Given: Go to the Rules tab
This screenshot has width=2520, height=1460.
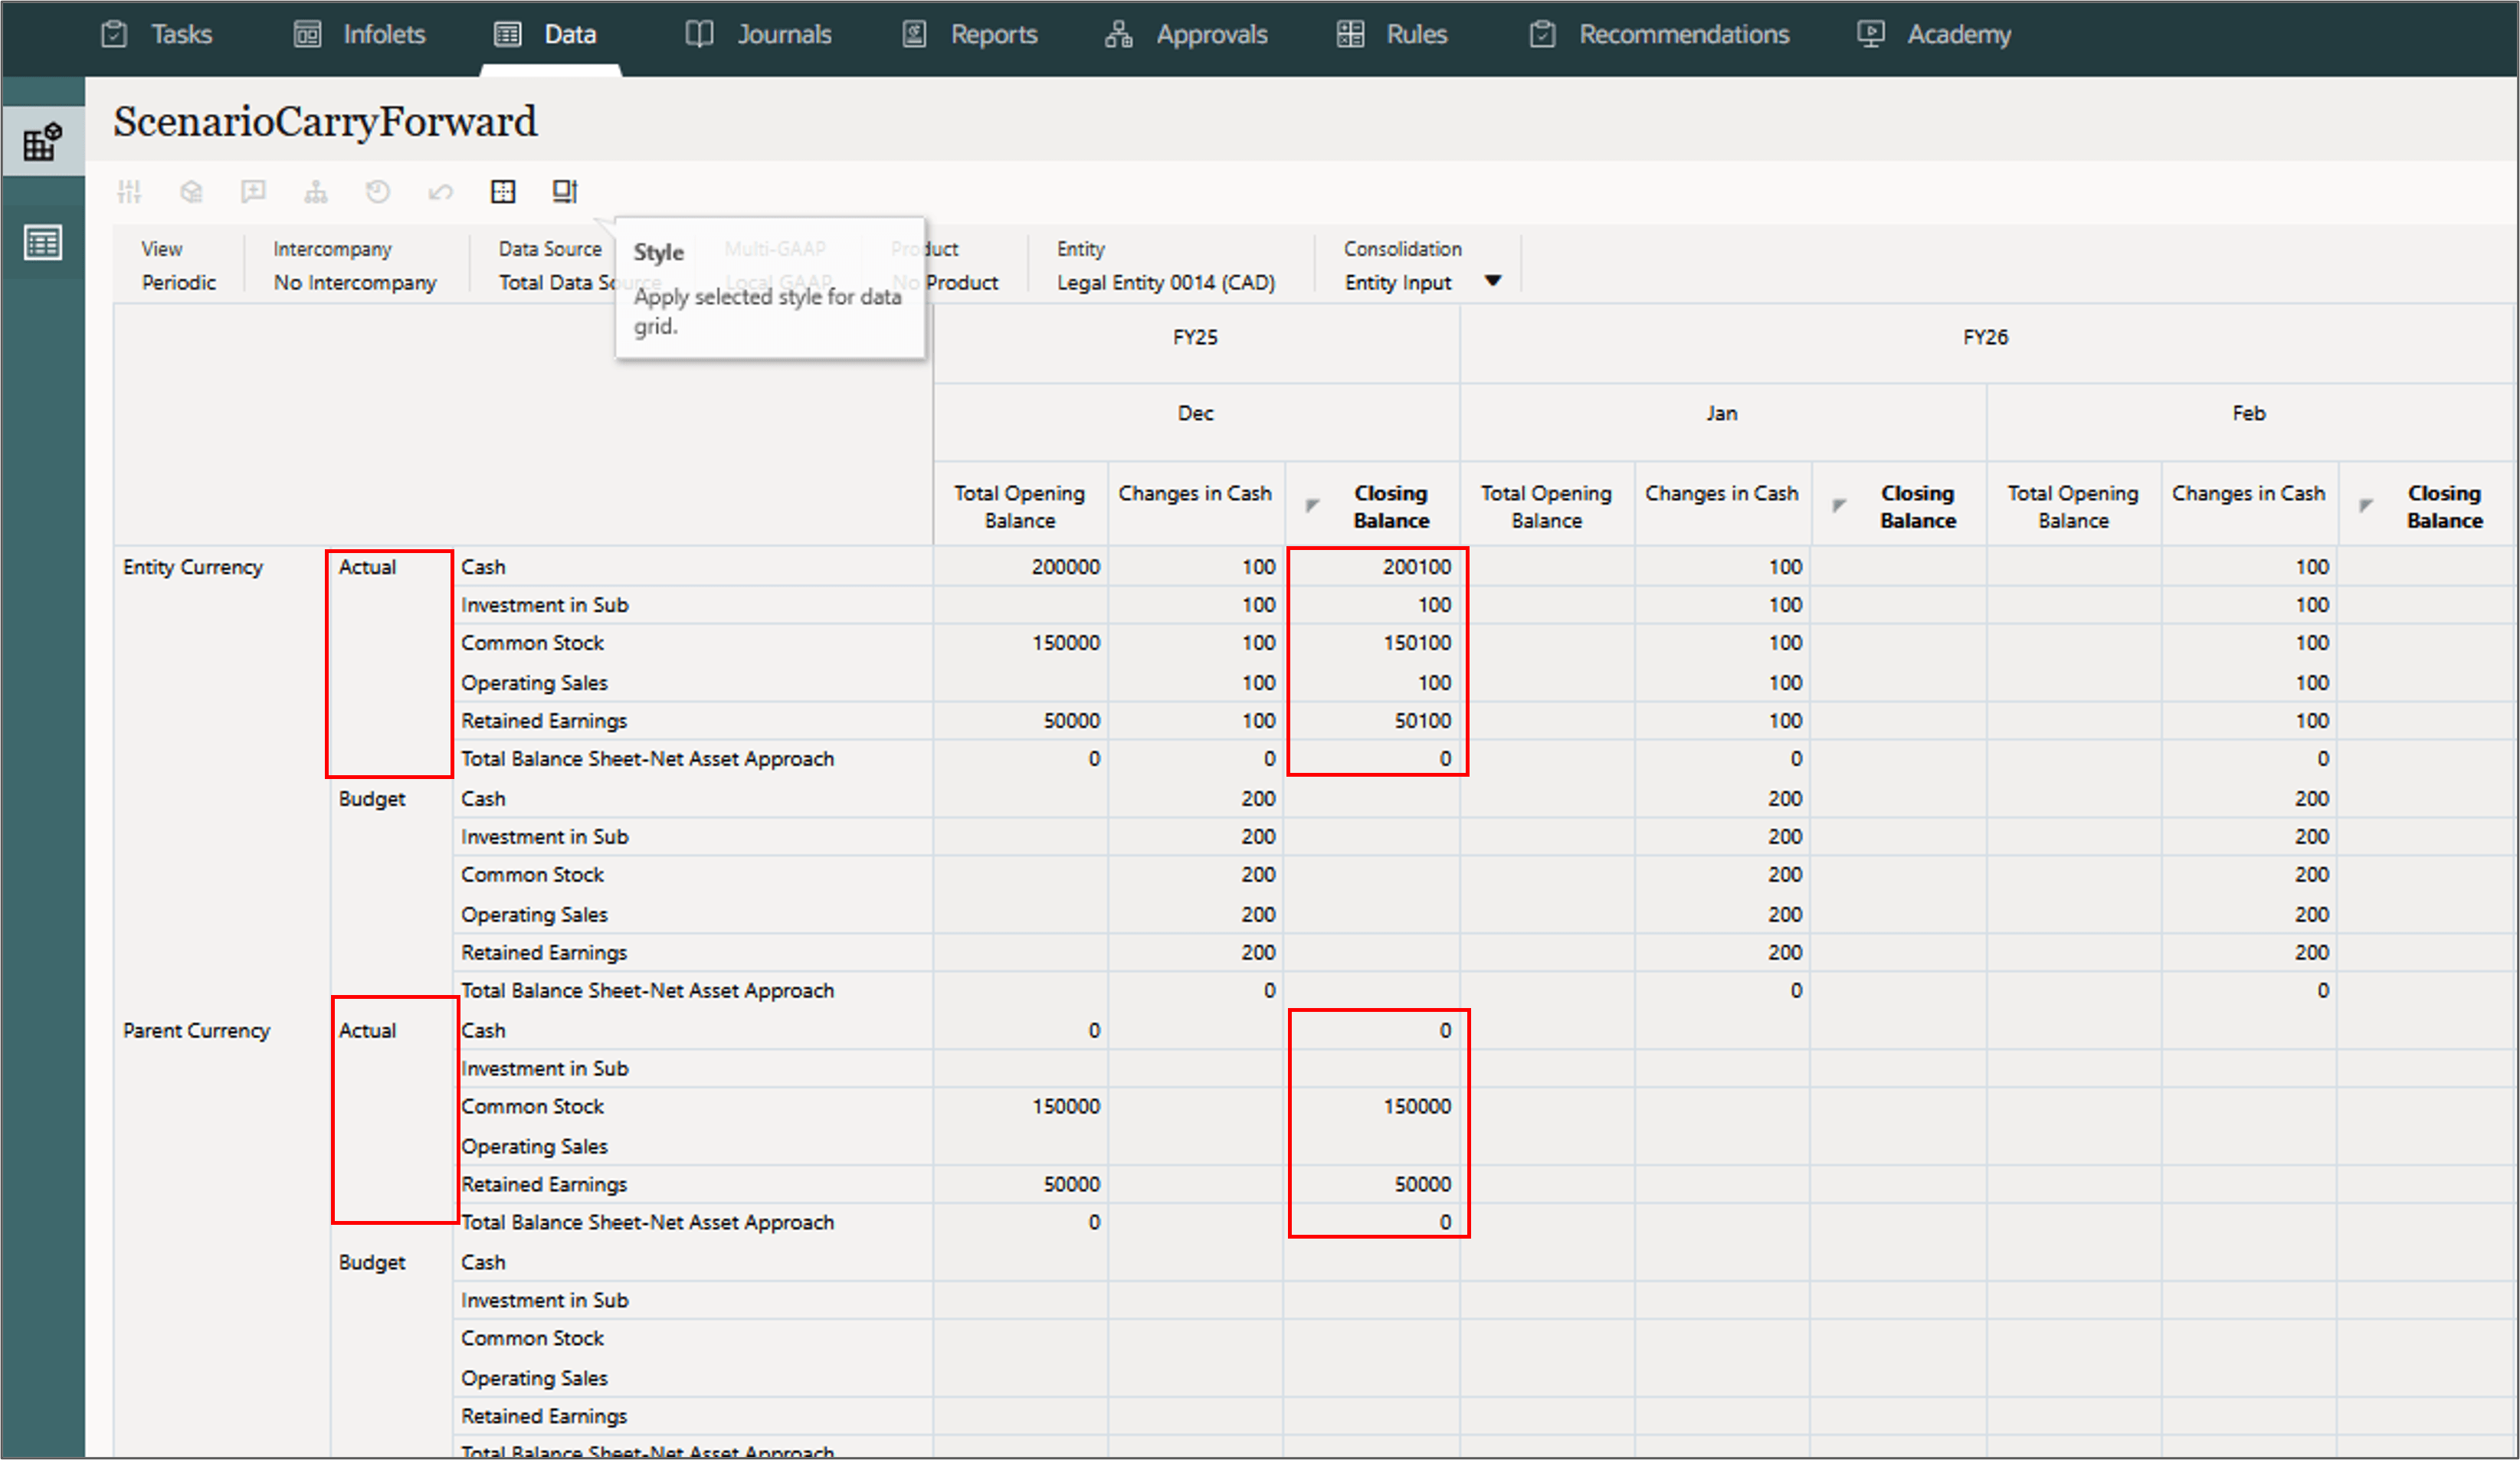Looking at the screenshot, I should point(1393,35).
